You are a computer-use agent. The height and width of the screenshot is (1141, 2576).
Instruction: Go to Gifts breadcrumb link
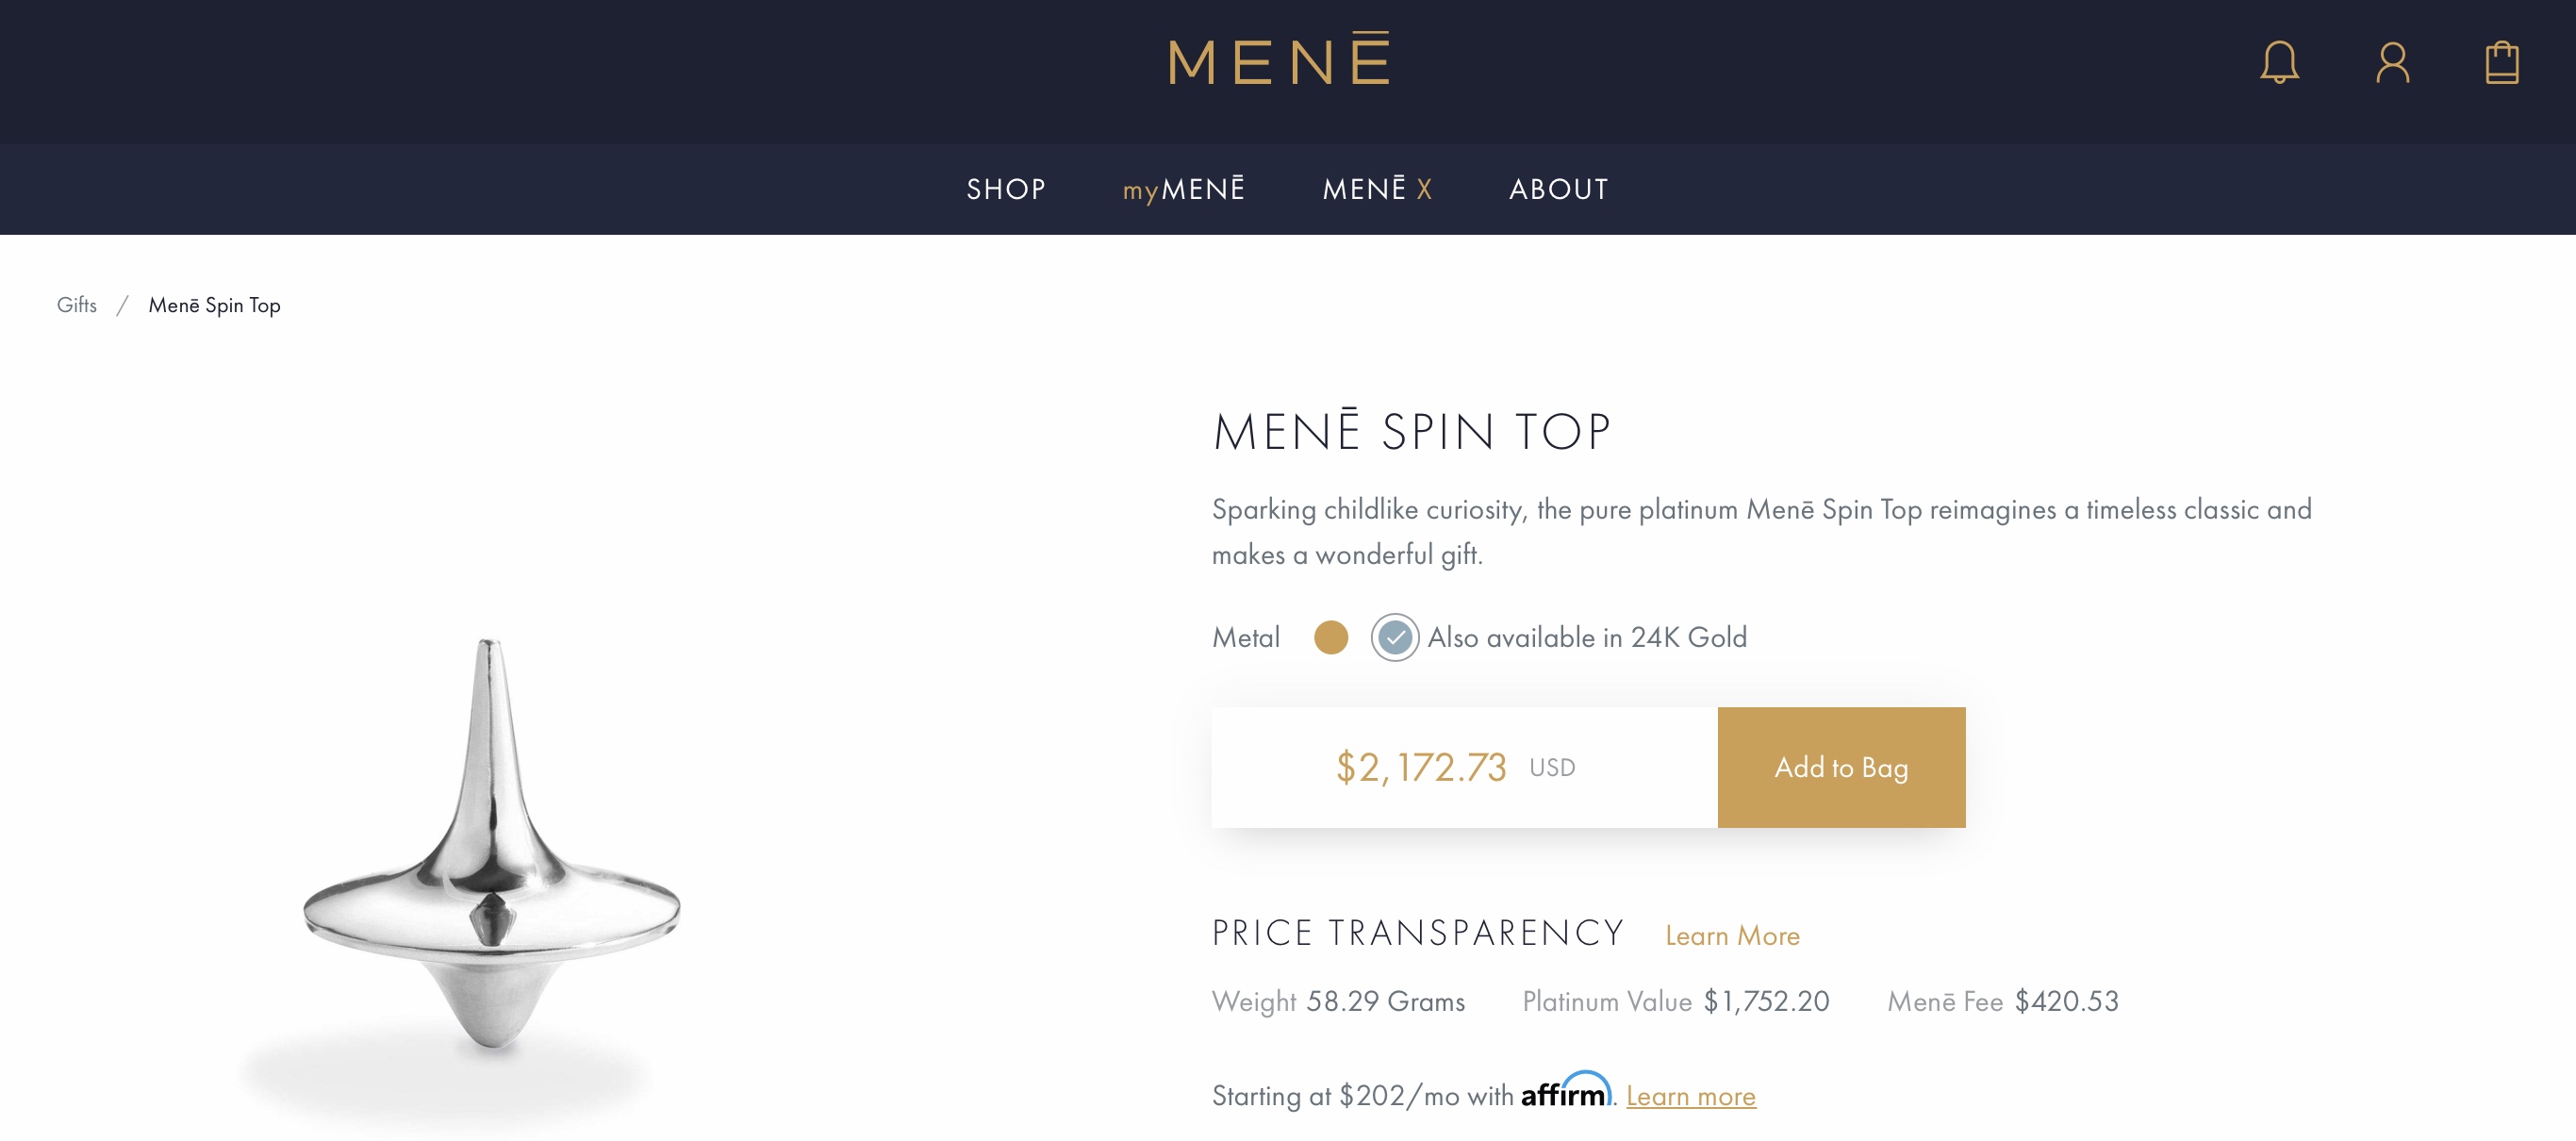[77, 304]
